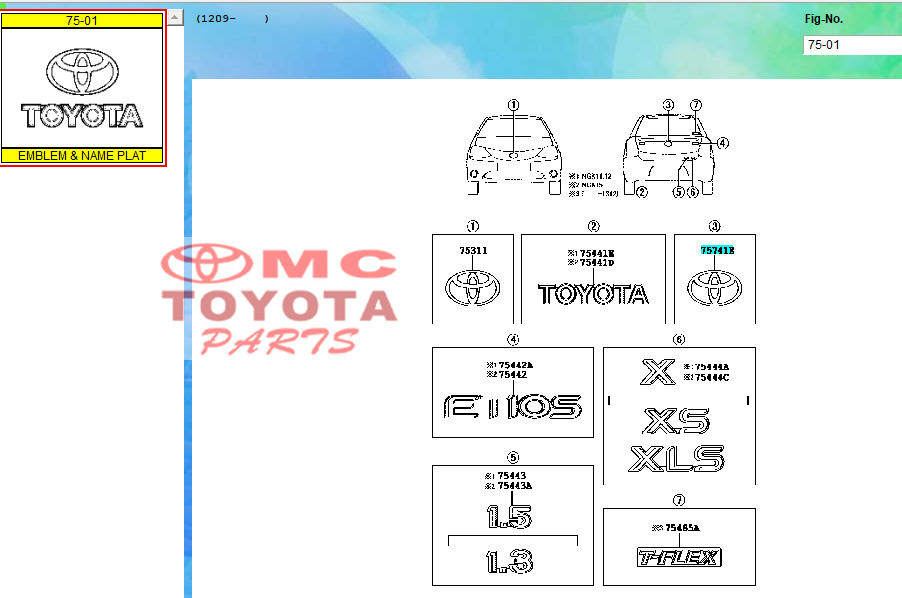Open the 75-01 Emblem & Name Plate thumbnail
Viewport: 902px width, 598px height.
point(83,88)
